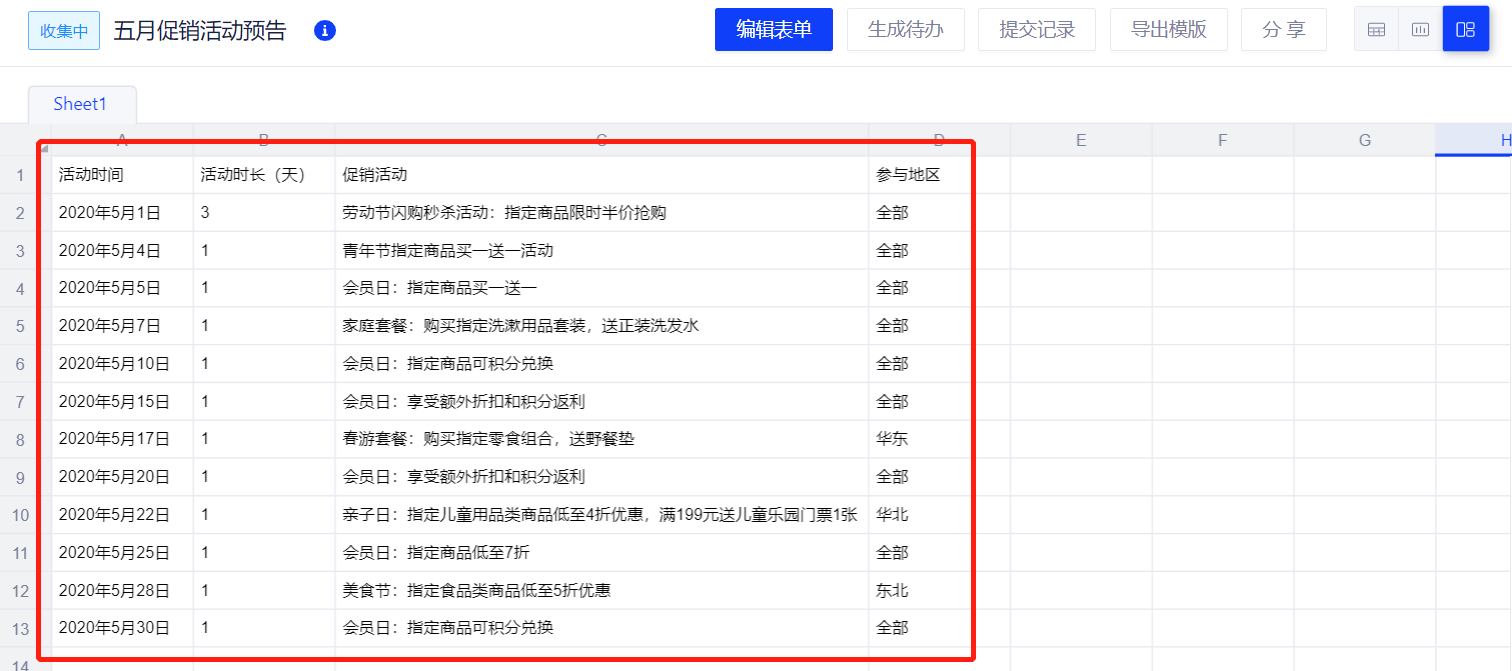Select column E header

1080,141
